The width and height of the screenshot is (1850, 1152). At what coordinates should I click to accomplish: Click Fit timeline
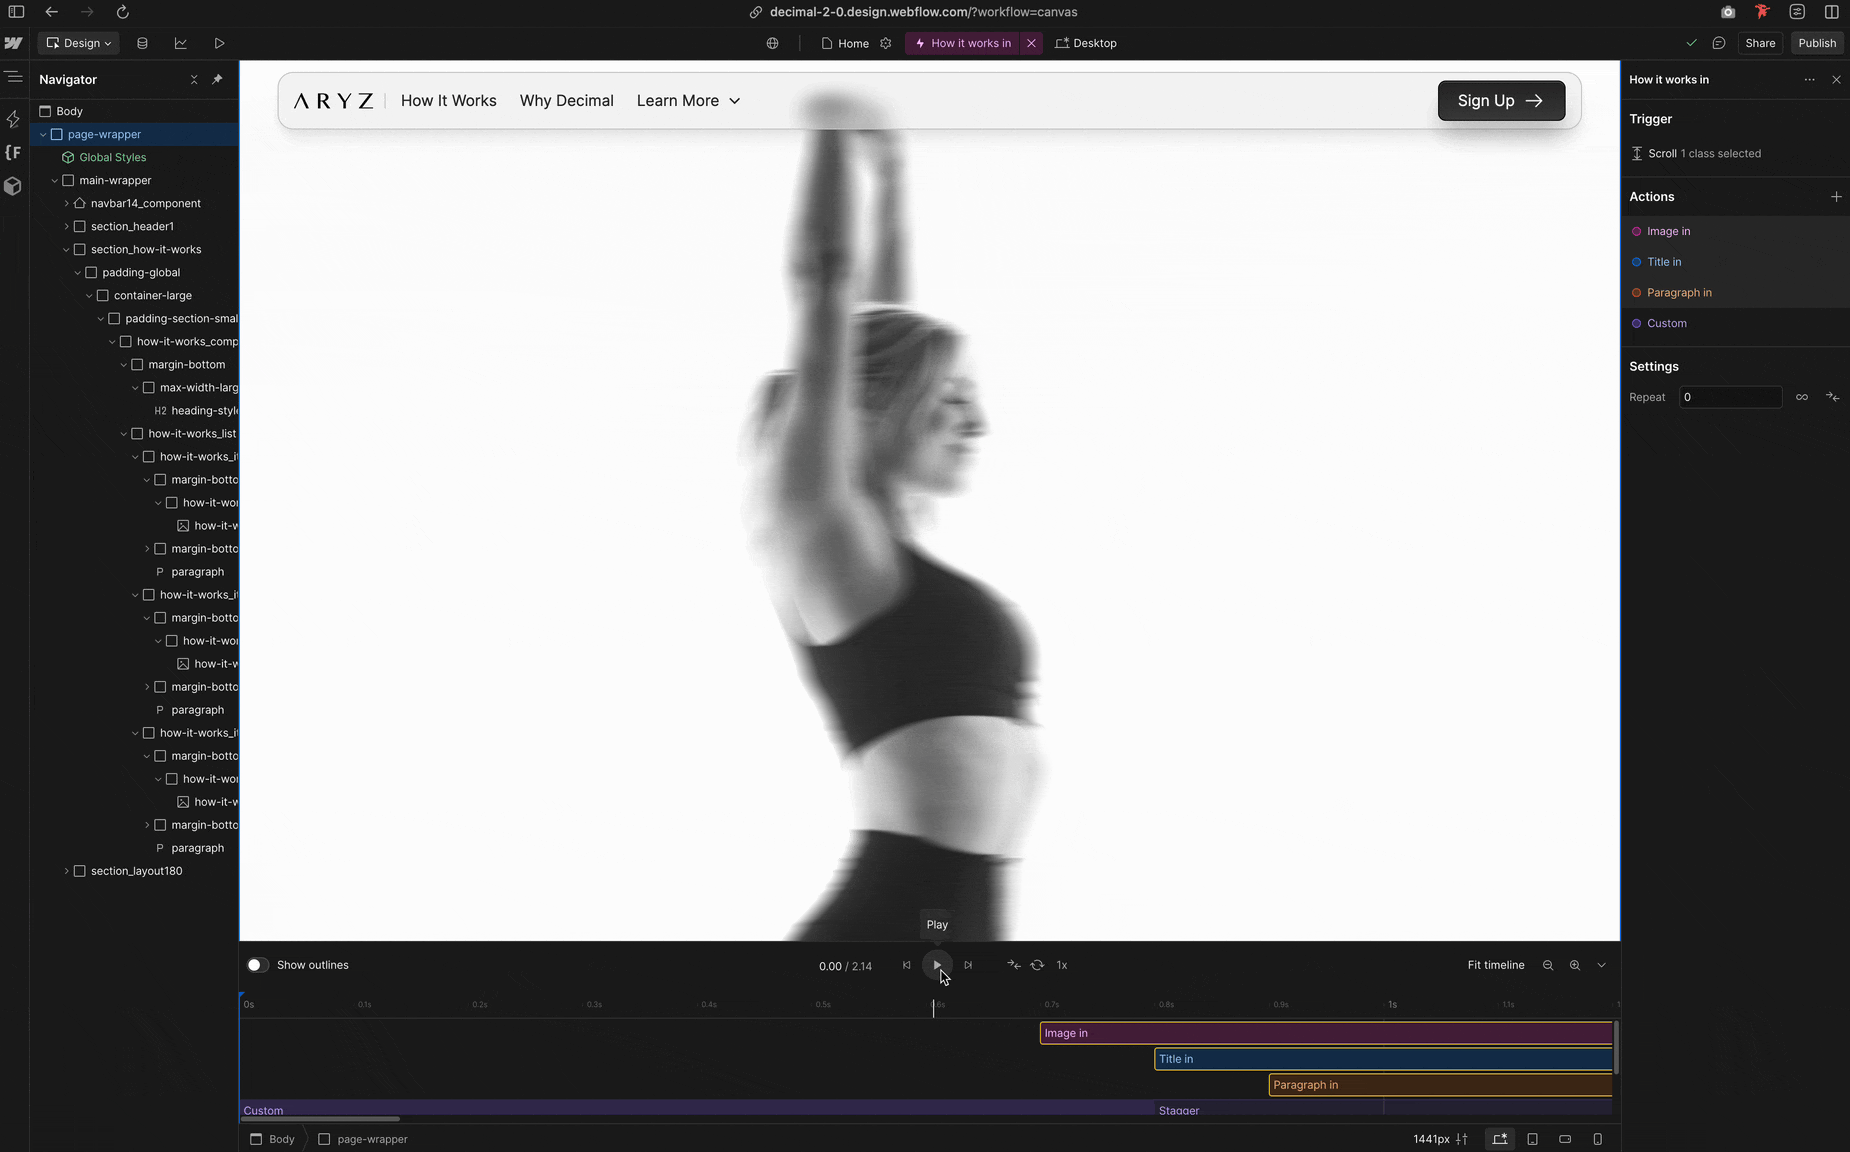(1496, 965)
